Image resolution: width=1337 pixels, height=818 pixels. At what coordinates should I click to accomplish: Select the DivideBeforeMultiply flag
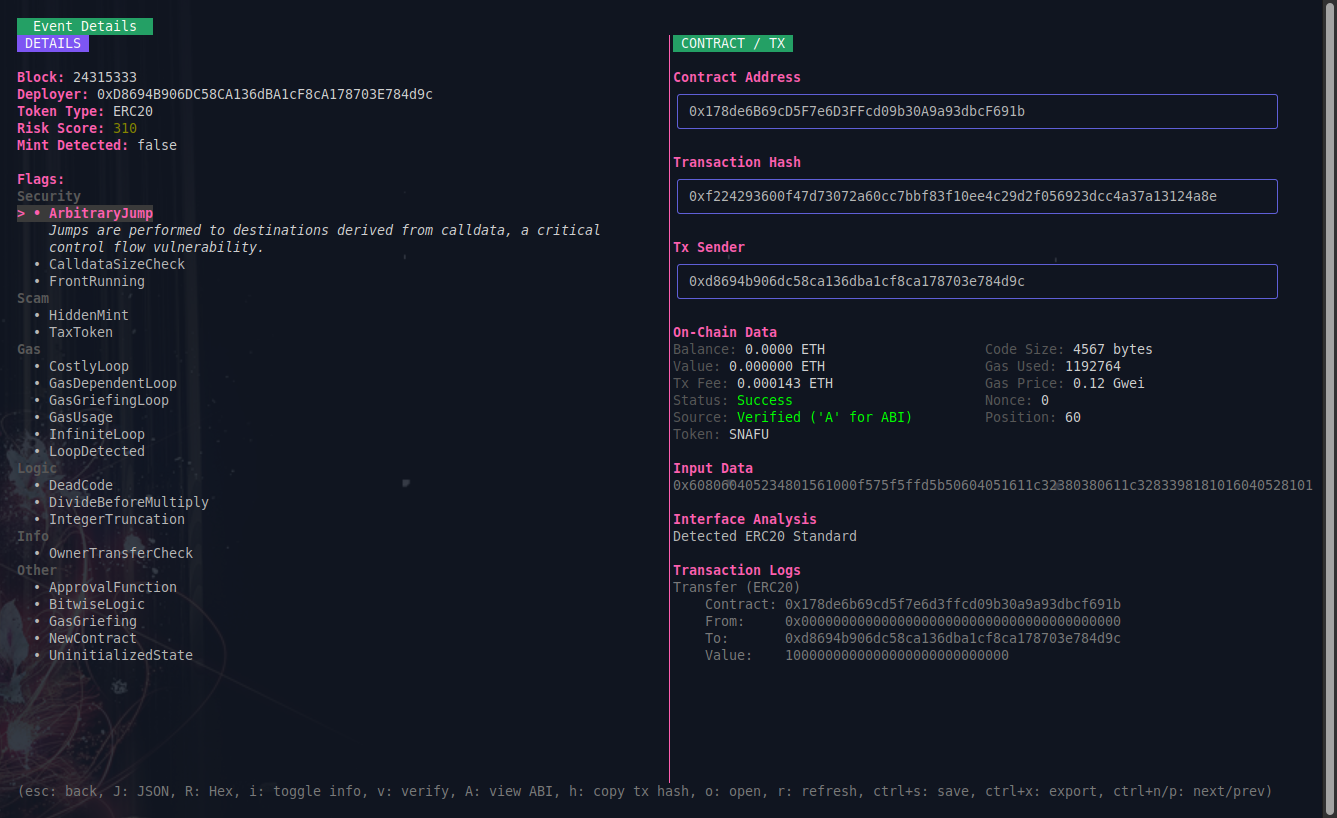[x=128, y=502]
